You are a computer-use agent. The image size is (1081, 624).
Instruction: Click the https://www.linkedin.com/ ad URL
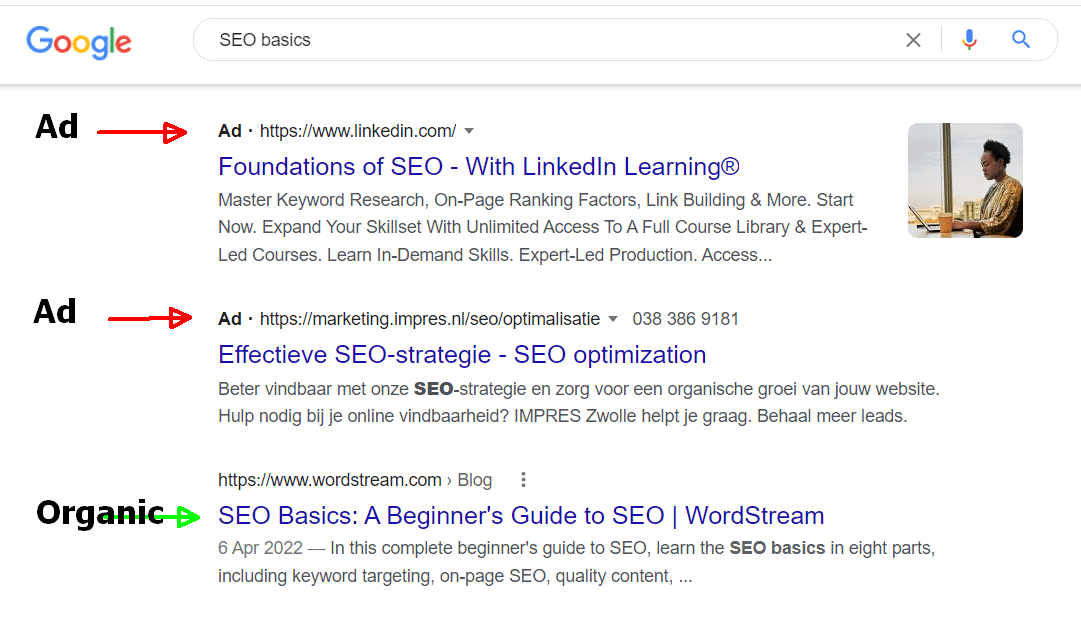(x=358, y=131)
